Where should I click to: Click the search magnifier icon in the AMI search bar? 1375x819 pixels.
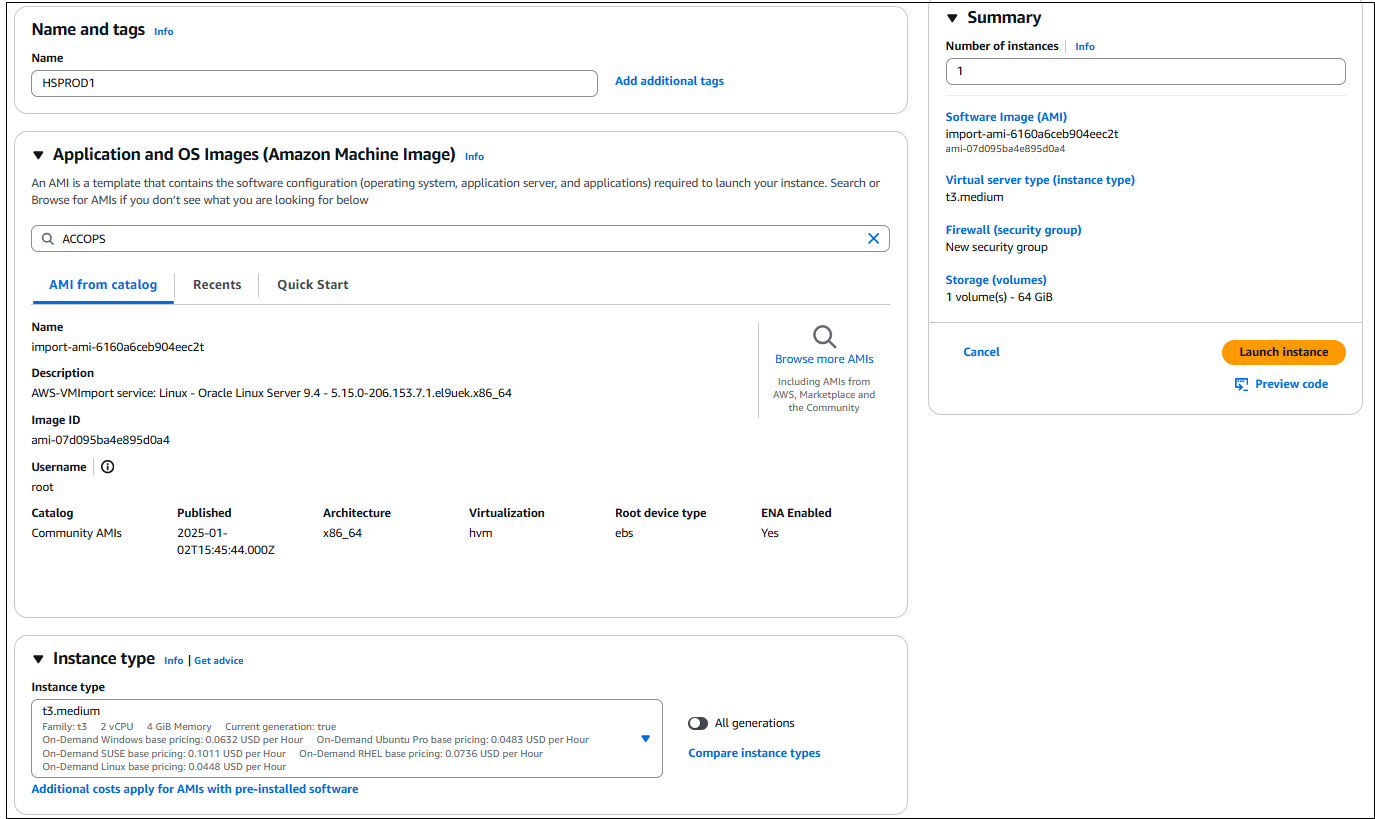click(x=47, y=238)
